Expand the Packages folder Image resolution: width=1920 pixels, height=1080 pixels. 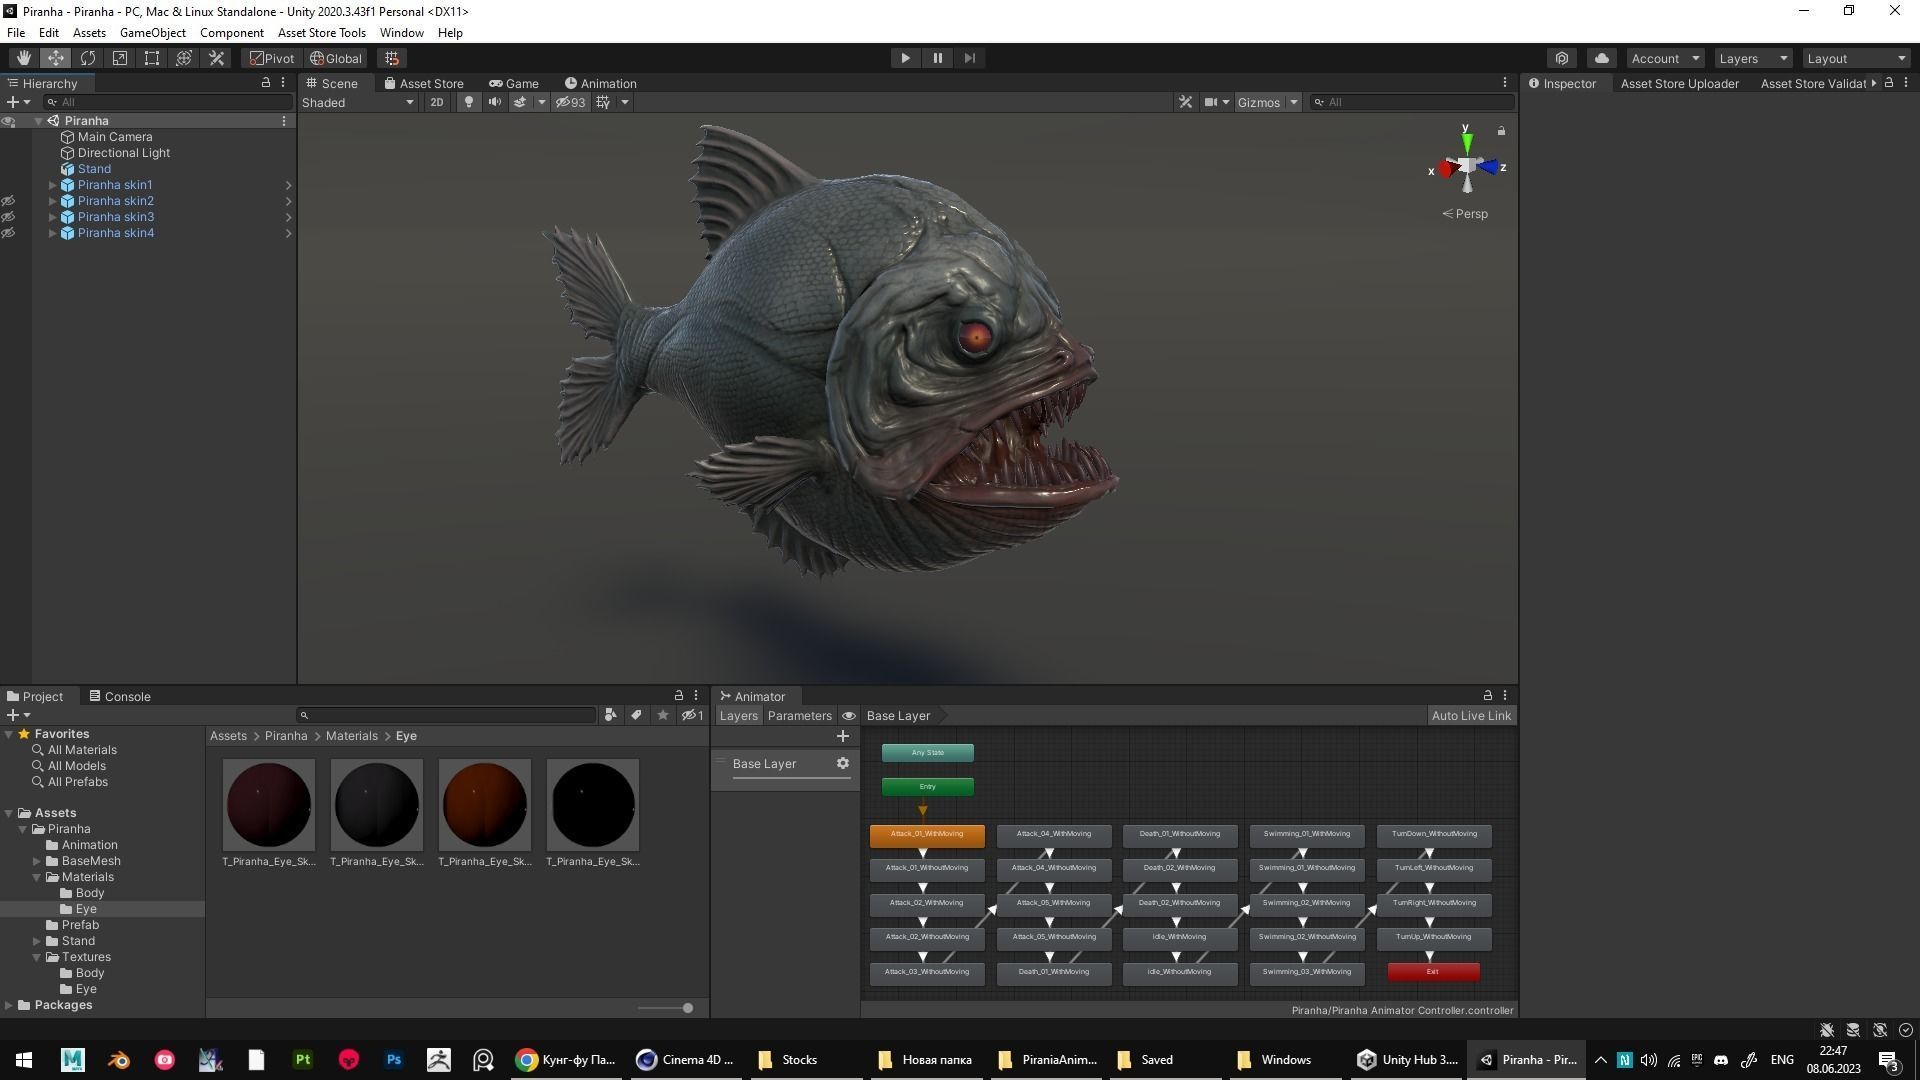(9, 1005)
